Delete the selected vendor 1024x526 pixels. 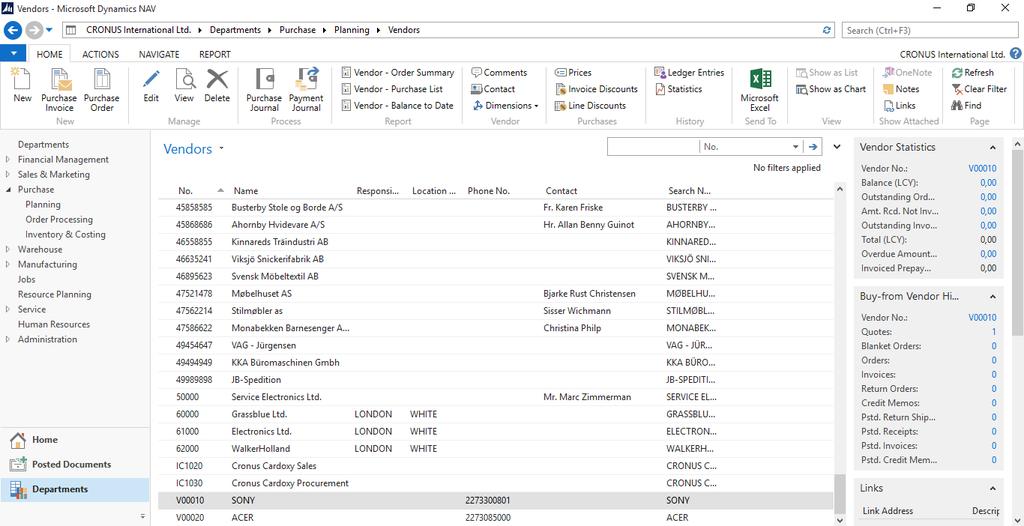click(x=217, y=86)
